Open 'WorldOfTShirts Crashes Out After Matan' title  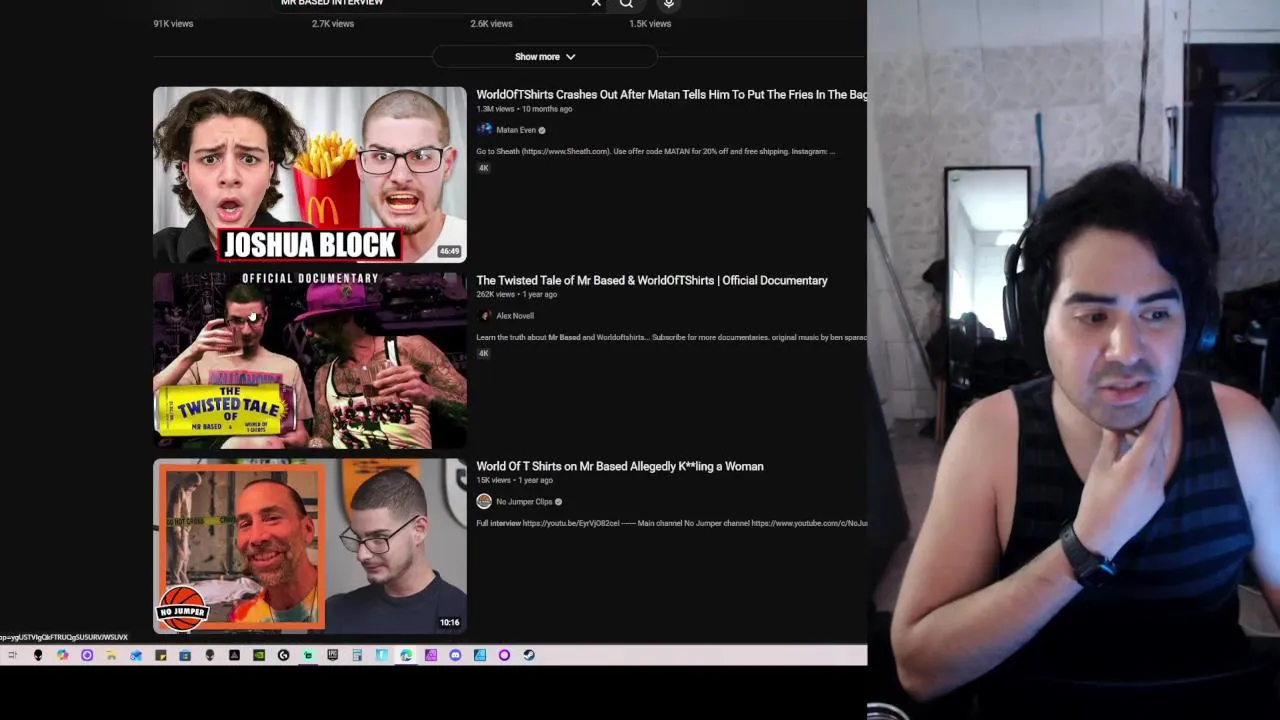point(672,95)
